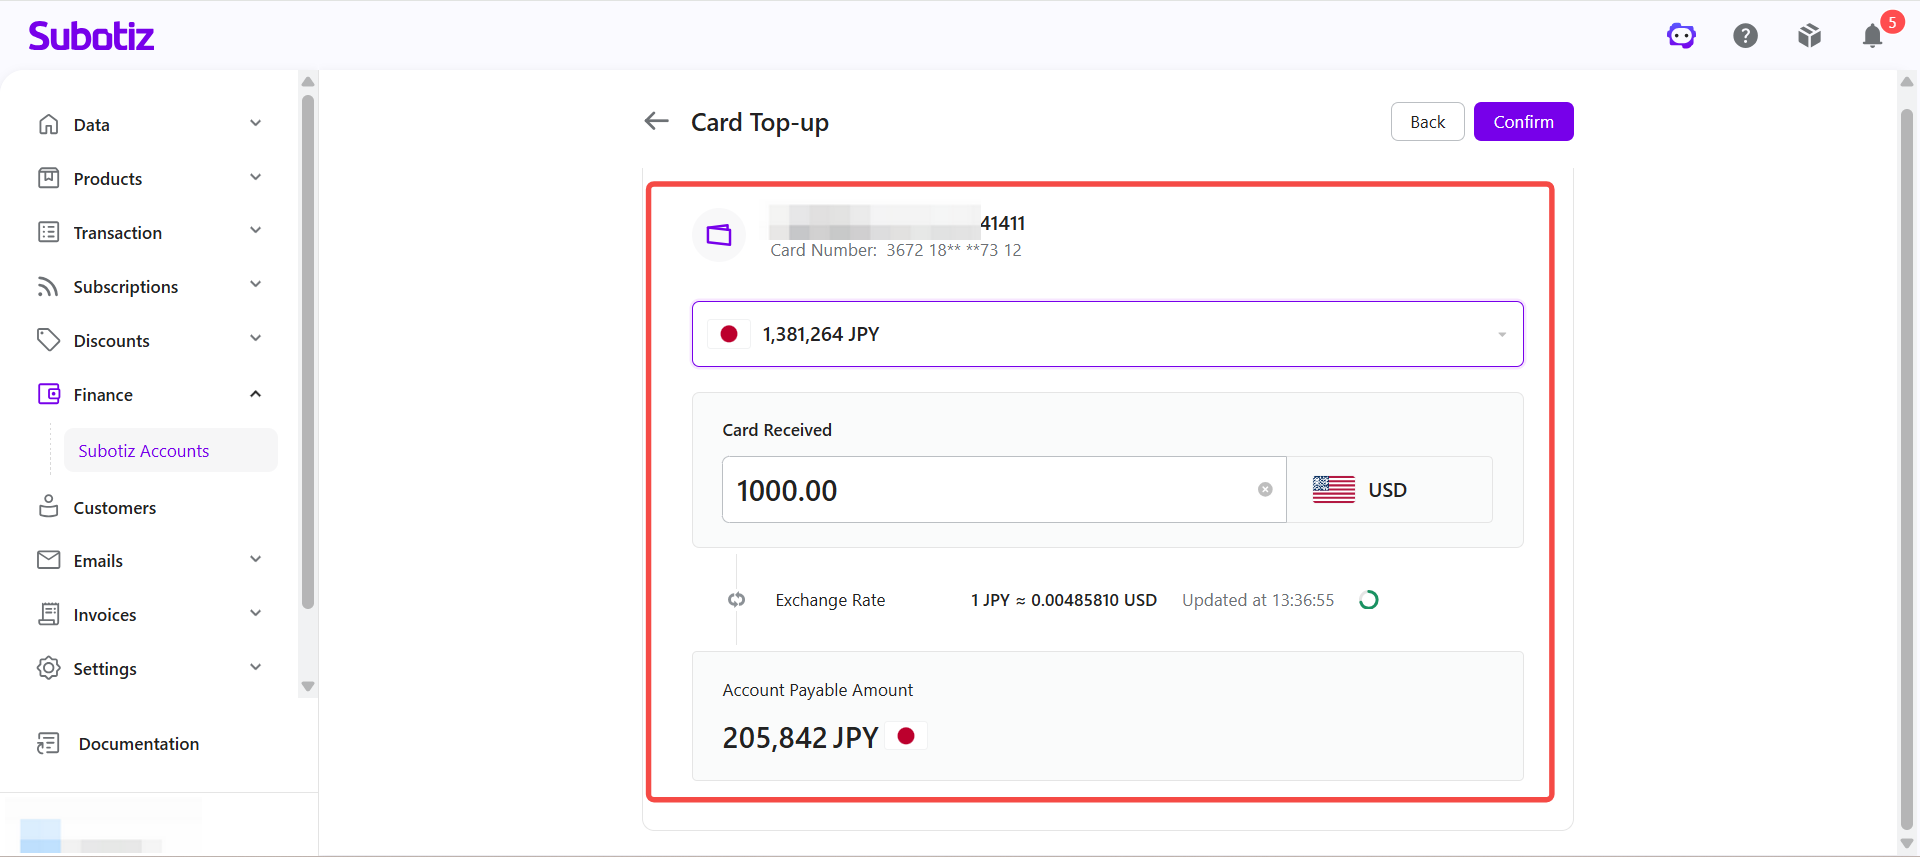Screen dimensions: 1920x857
Task: Expand the Products menu chevron
Action: click(256, 178)
